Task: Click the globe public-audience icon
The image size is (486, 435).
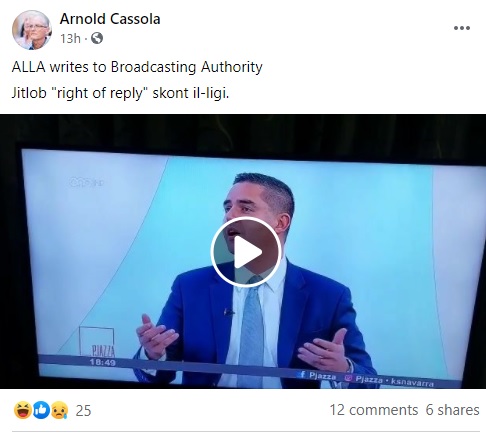Action: point(97,38)
